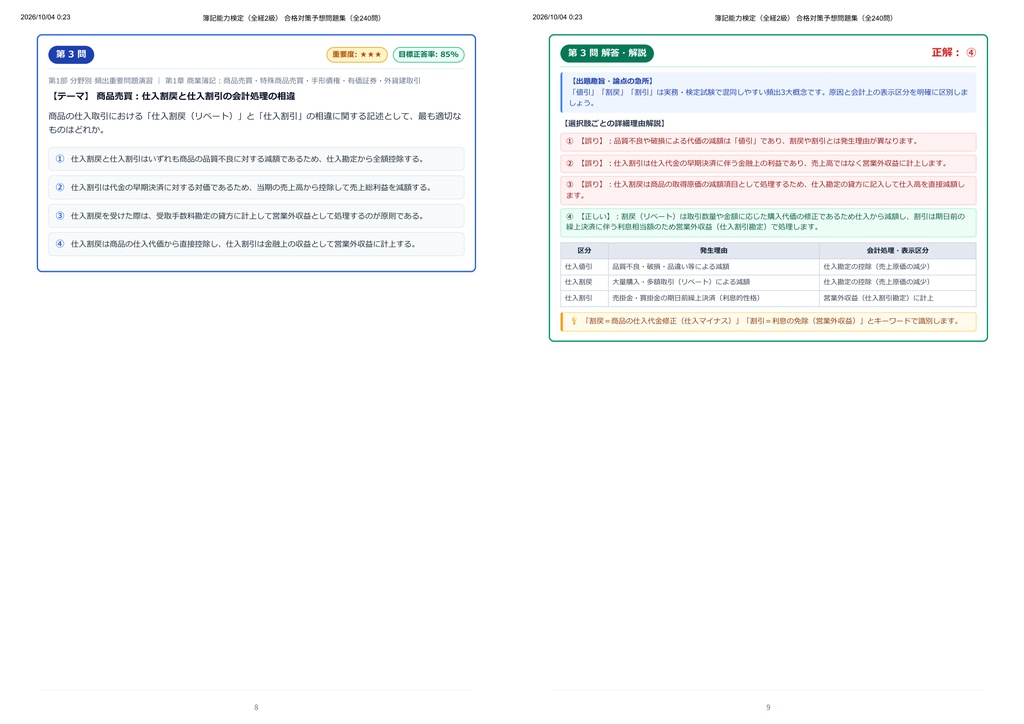
Task: Click the page 8 header date 2026/10/04 0:23
Action: [x=45, y=17]
